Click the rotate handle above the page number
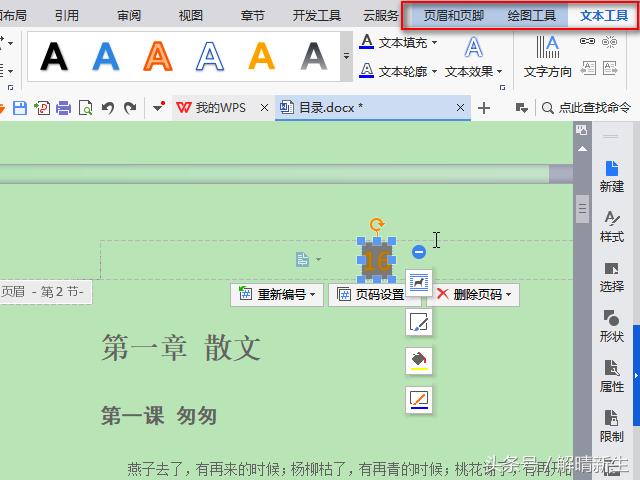This screenshot has height=480, width=640. pyautogui.click(x=376, y=224)
